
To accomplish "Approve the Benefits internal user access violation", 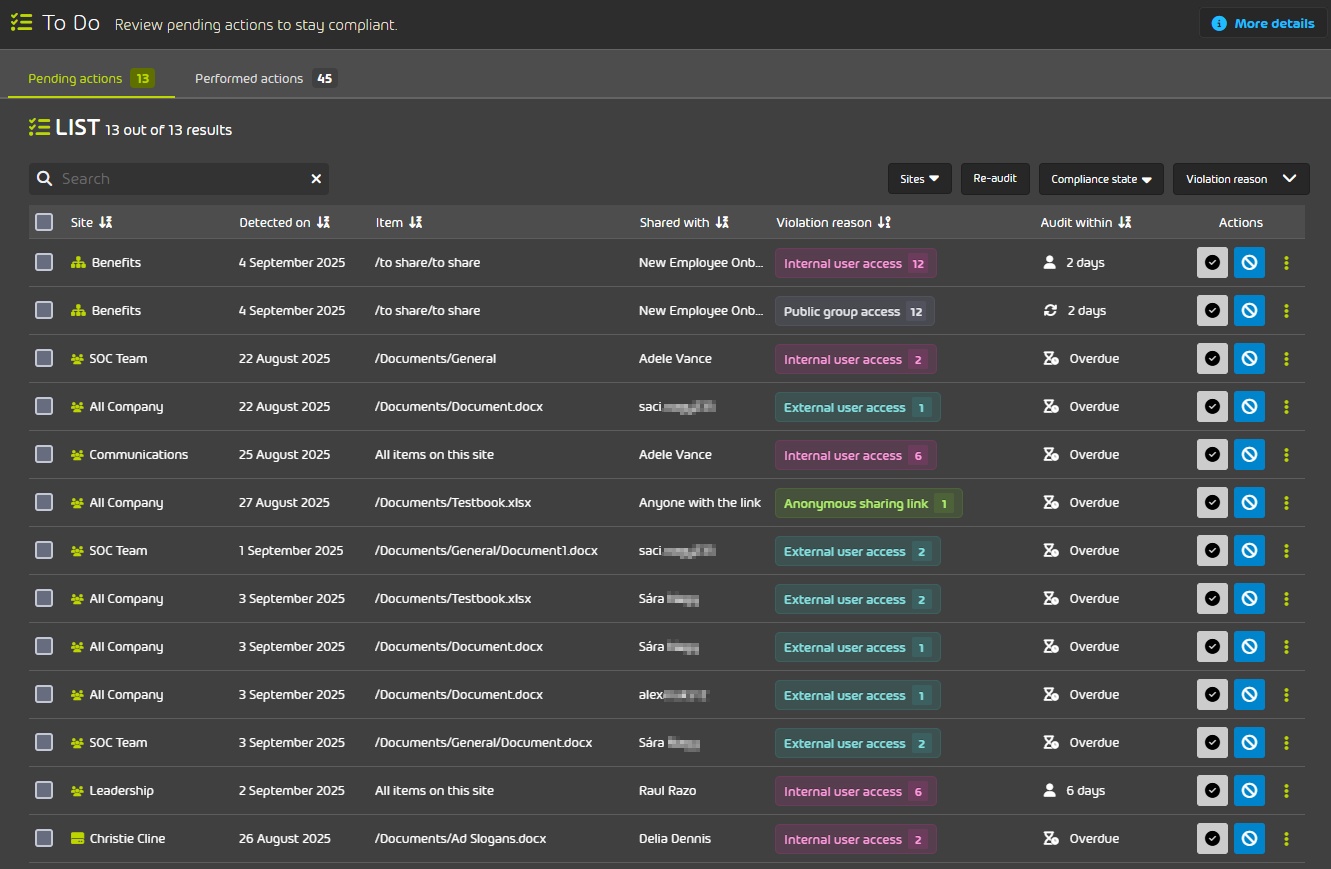I will pos(1212,262).
